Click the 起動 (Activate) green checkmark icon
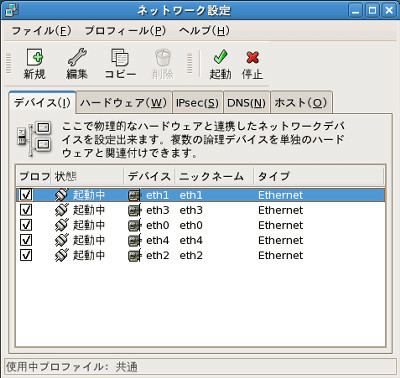Screen dimensions: 400x378 click(220, 57)
